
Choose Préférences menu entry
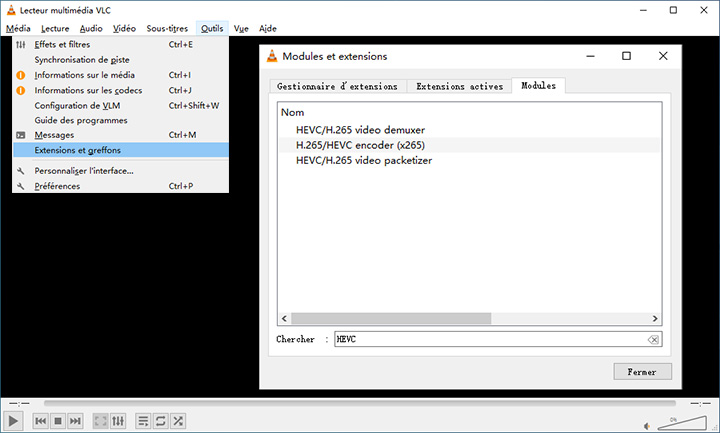(121, 186)
